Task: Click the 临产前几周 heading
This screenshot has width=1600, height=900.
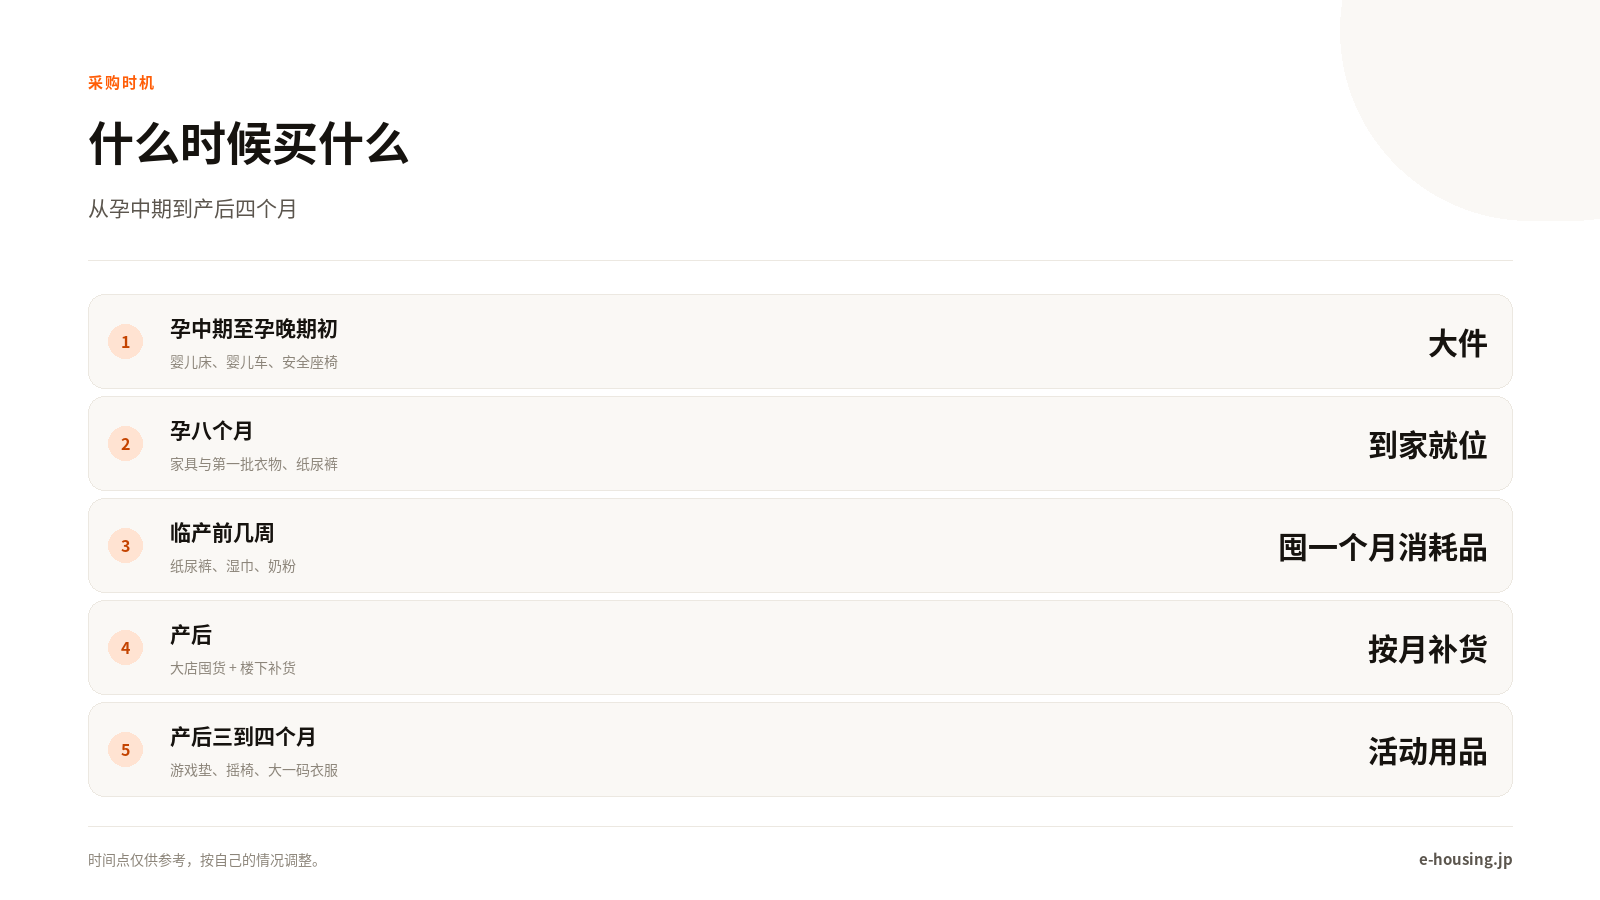Action: point(222,533)
